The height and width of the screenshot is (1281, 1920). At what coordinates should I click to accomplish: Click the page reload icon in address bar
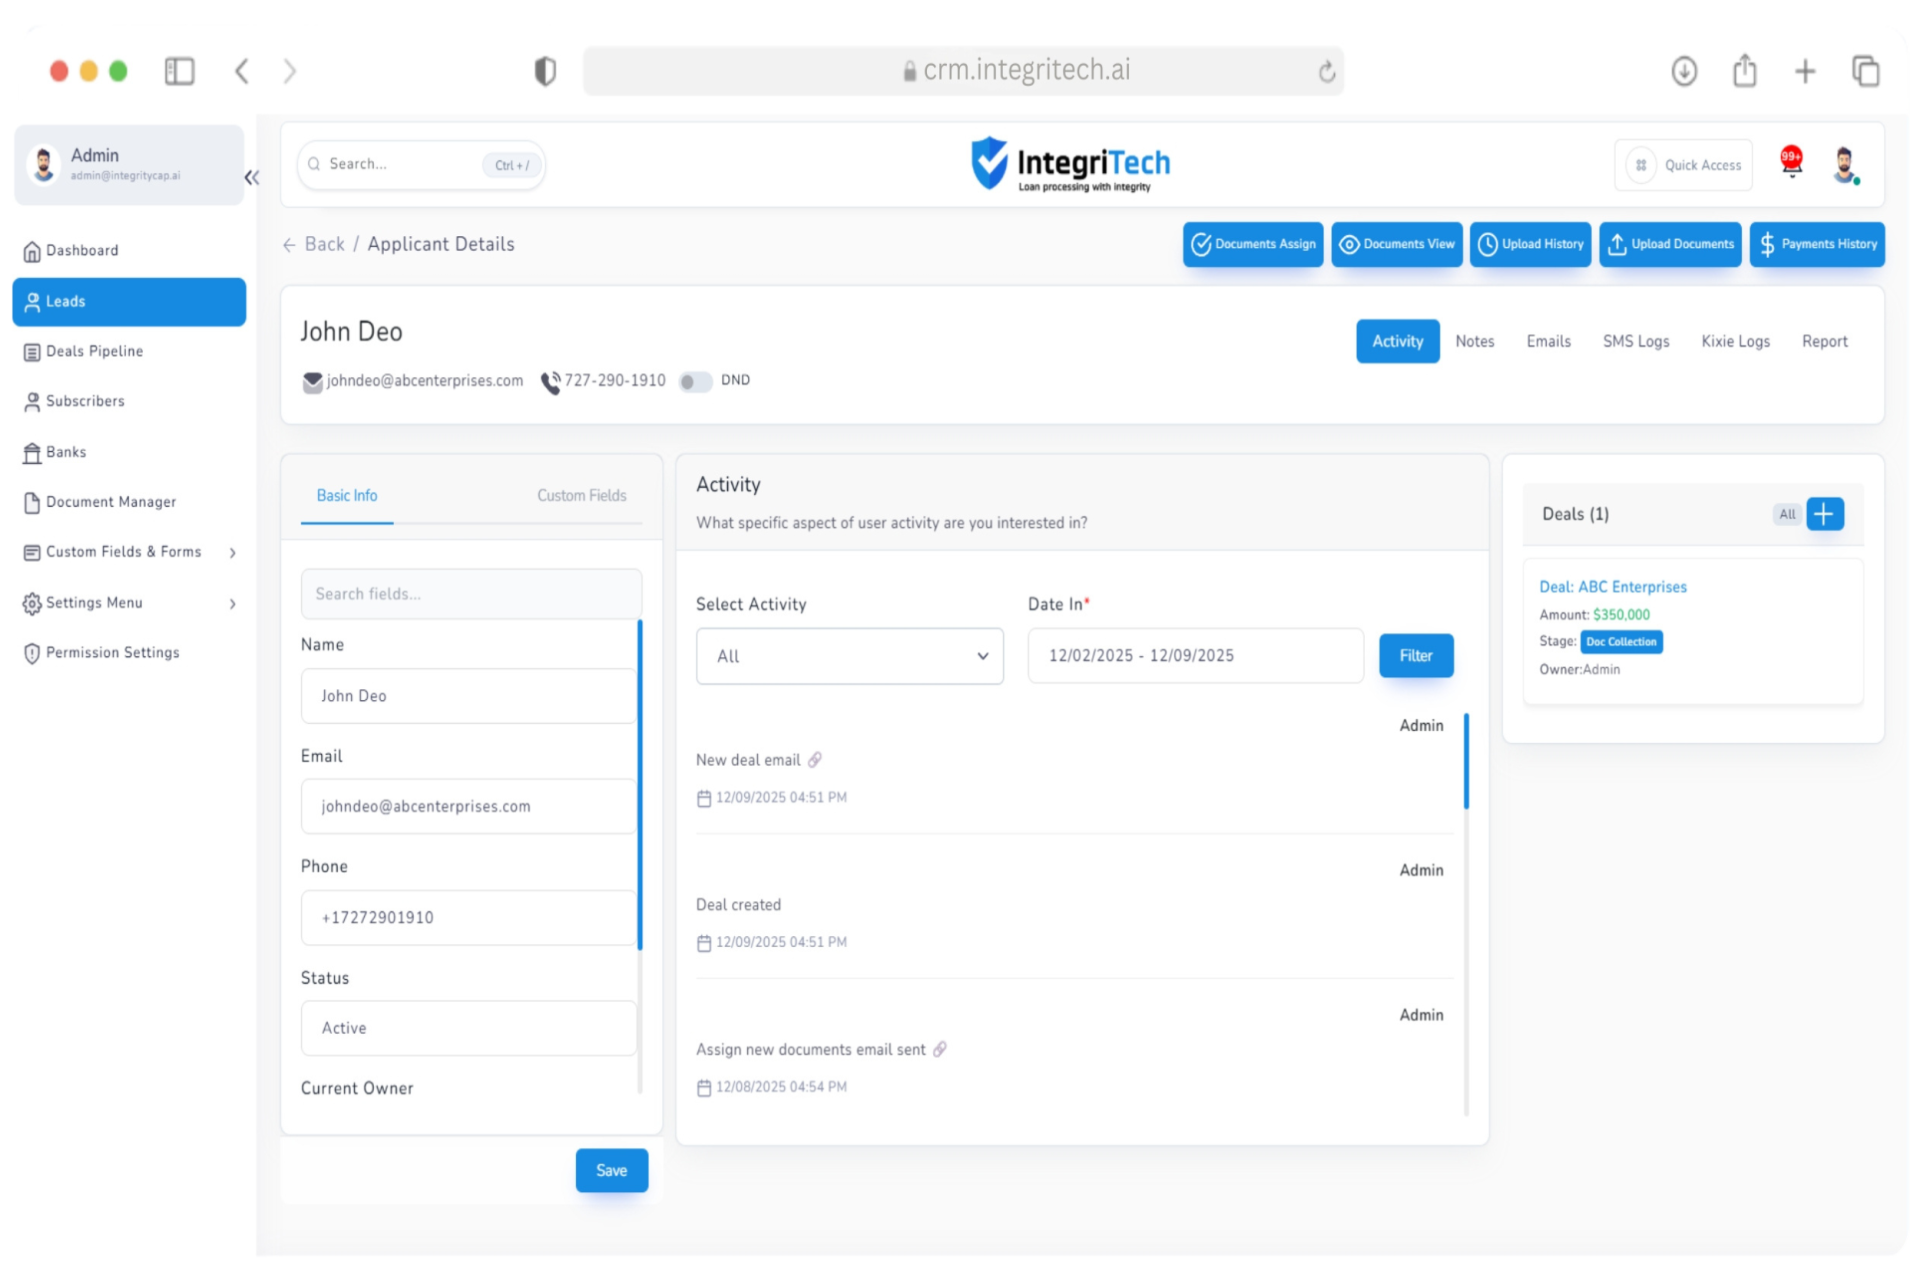coord(1326,71)
